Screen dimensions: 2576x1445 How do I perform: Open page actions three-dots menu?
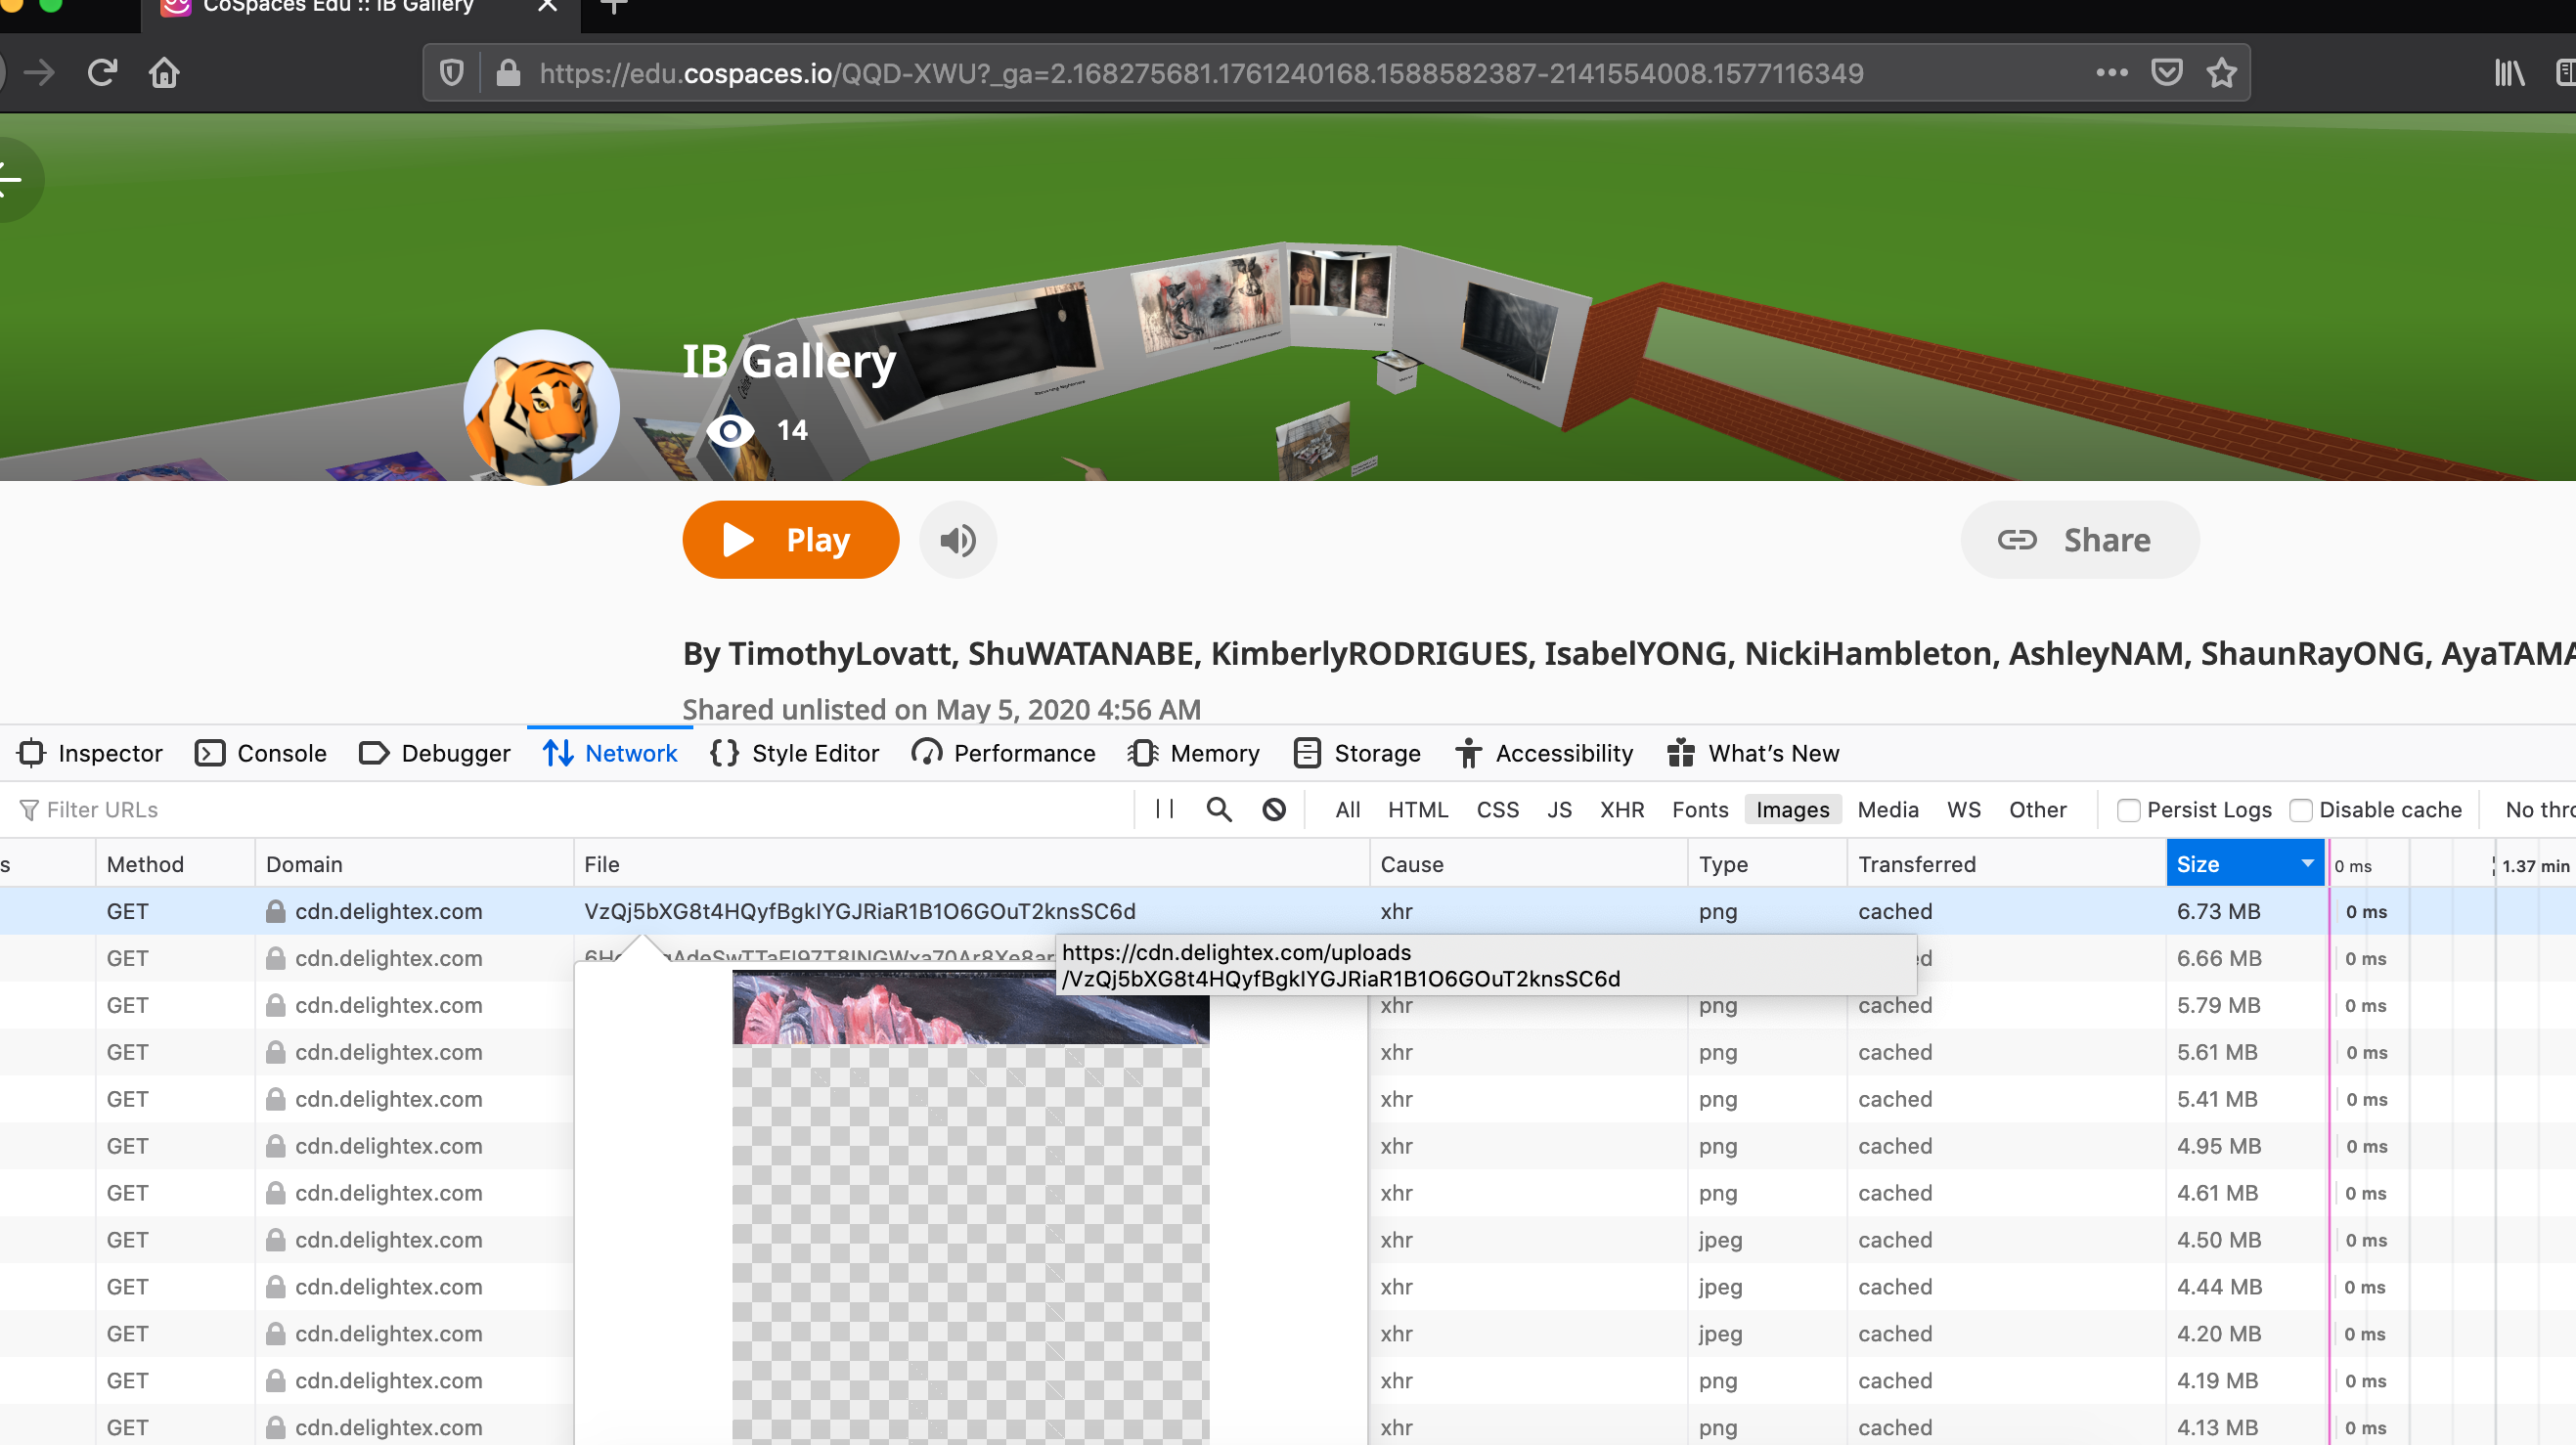click(2111, 72)
